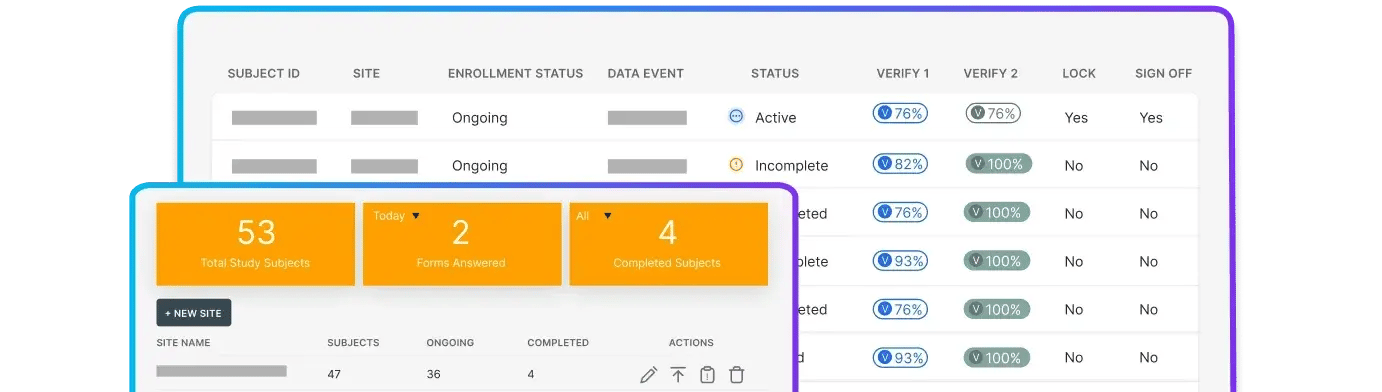The image size is (1382, 392).
Task: Click the ENROLLMENT STATUS column header
Action: pyautogui.click(x=515, y=73)
